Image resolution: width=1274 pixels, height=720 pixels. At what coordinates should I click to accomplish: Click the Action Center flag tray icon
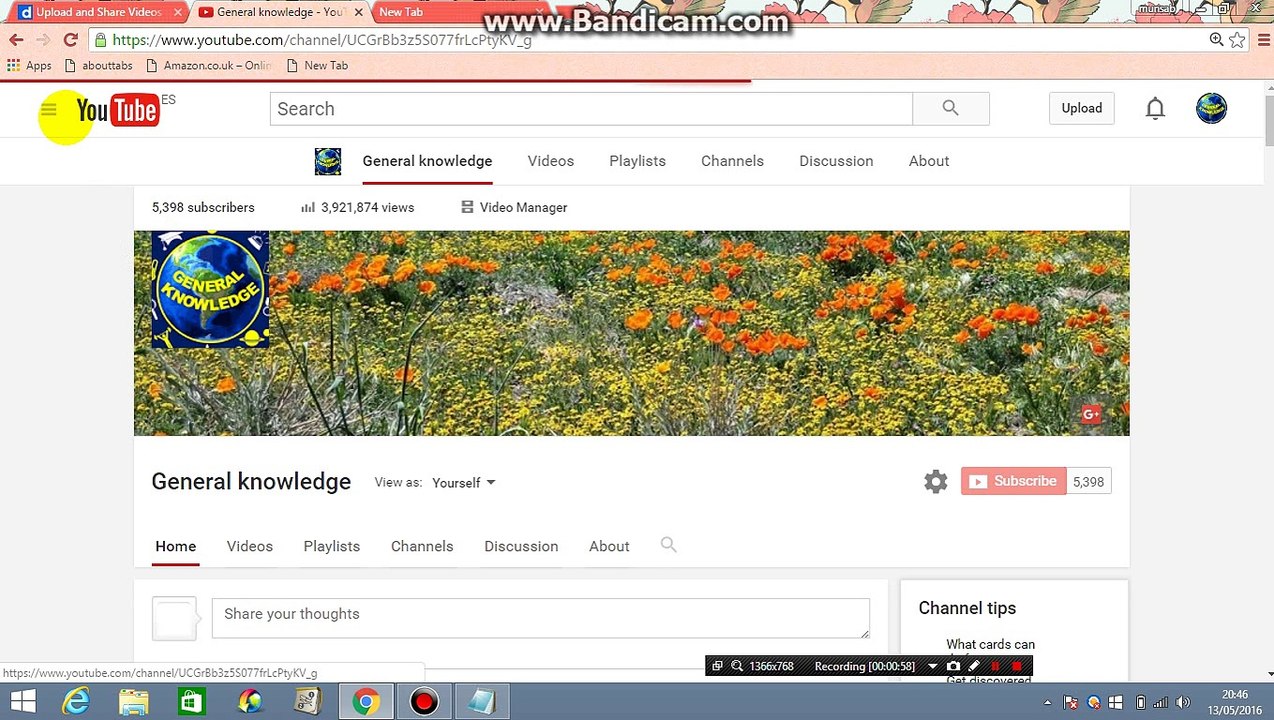[1071, 702]
